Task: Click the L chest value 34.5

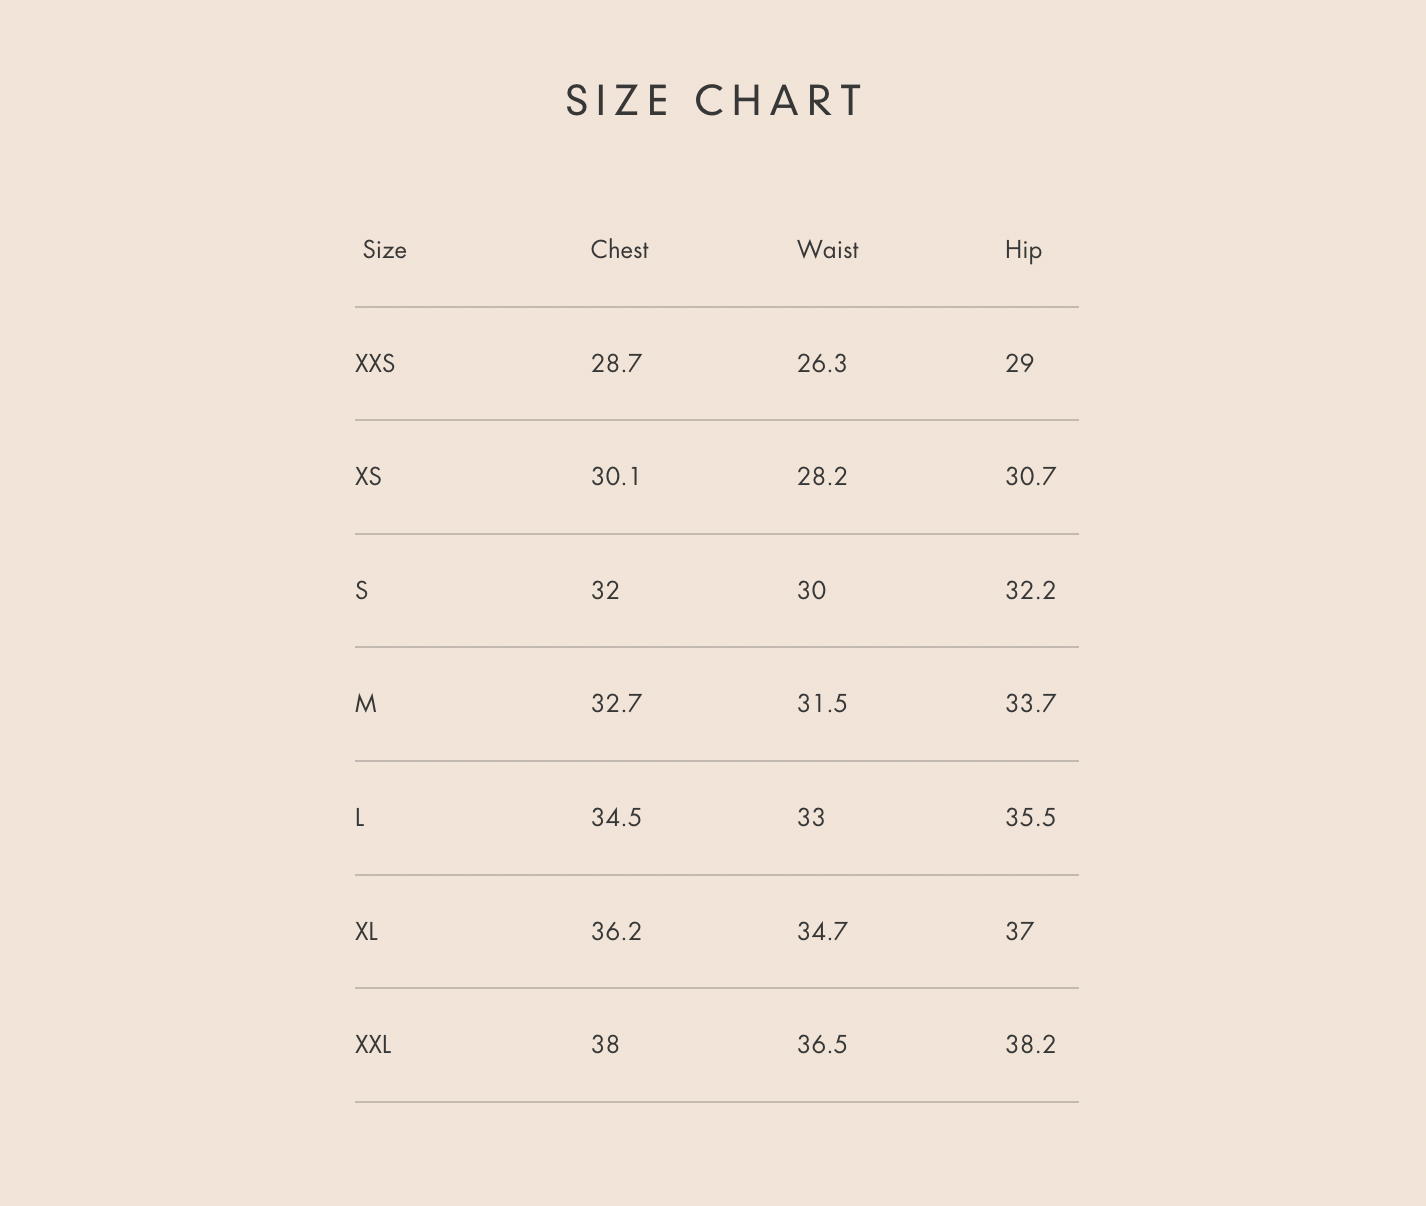Action: pos(616,818)
